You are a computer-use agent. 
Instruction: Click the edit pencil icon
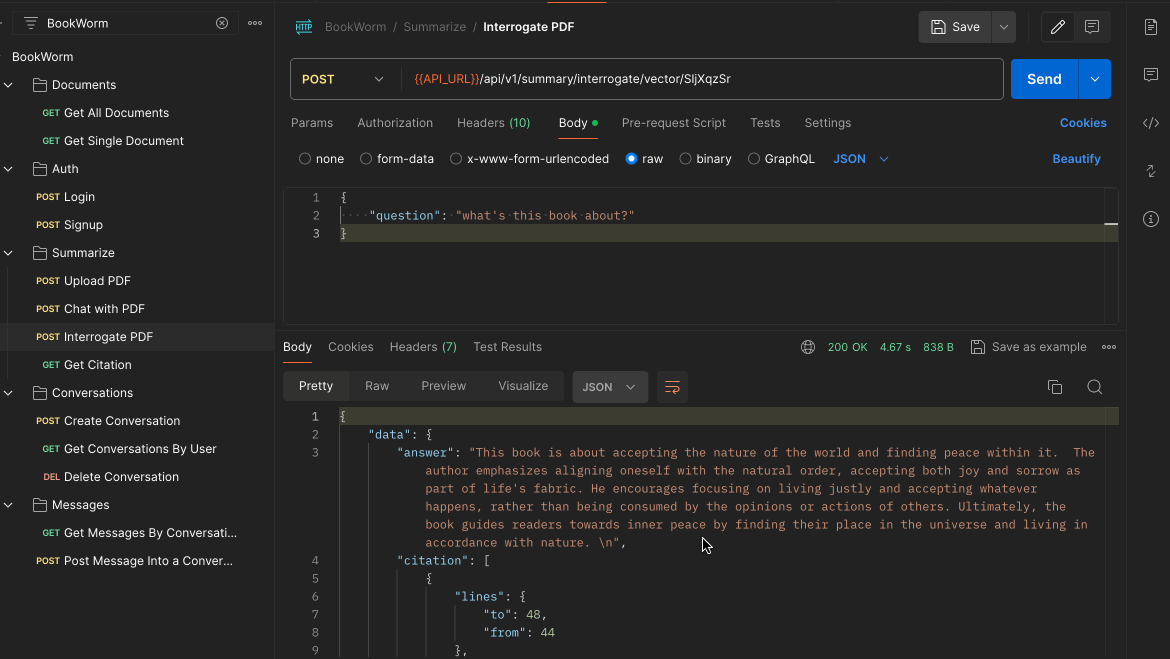(1057, 27)
